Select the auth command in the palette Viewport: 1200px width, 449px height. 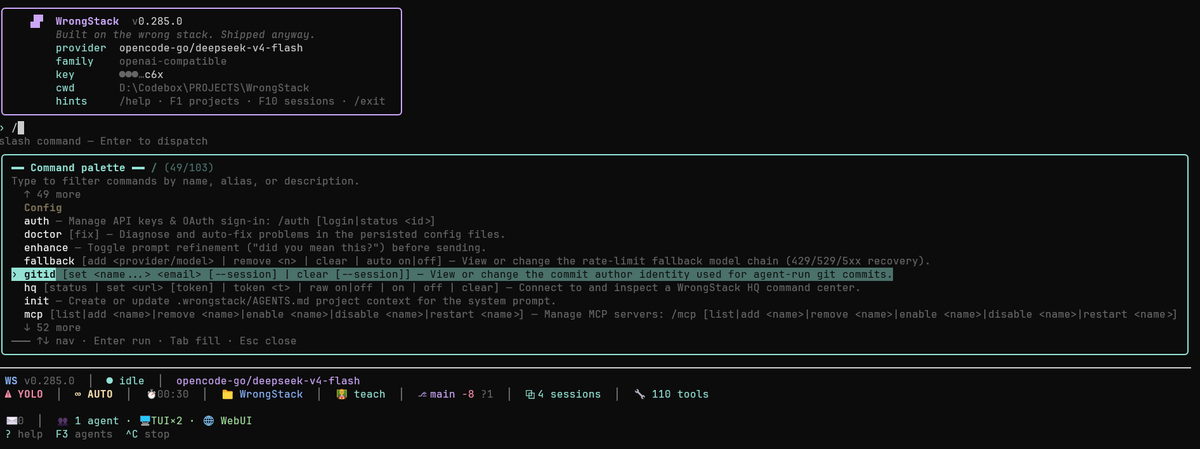(x=229, y=221)
